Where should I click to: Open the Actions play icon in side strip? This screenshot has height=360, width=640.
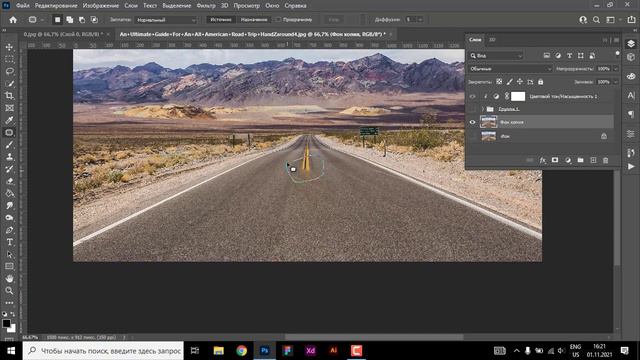point(631,167)
